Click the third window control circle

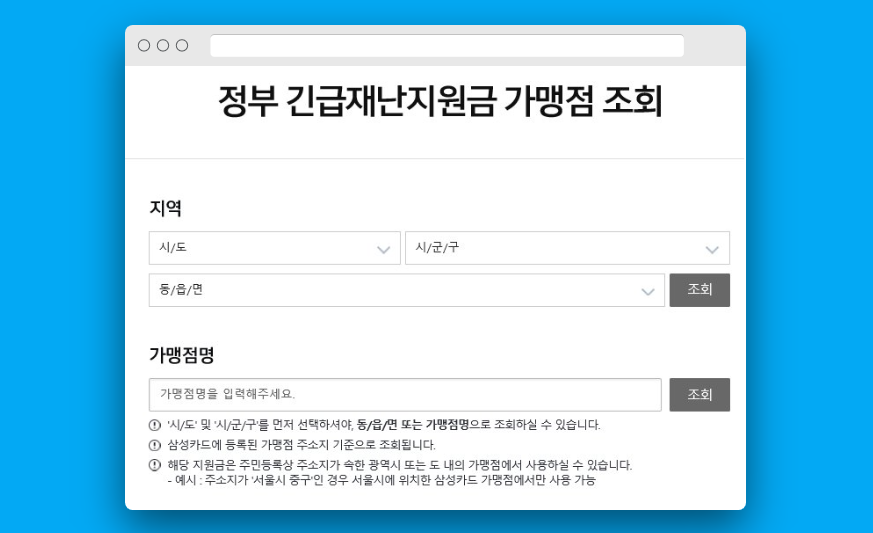pyautogui.click(x=182, y=46)
